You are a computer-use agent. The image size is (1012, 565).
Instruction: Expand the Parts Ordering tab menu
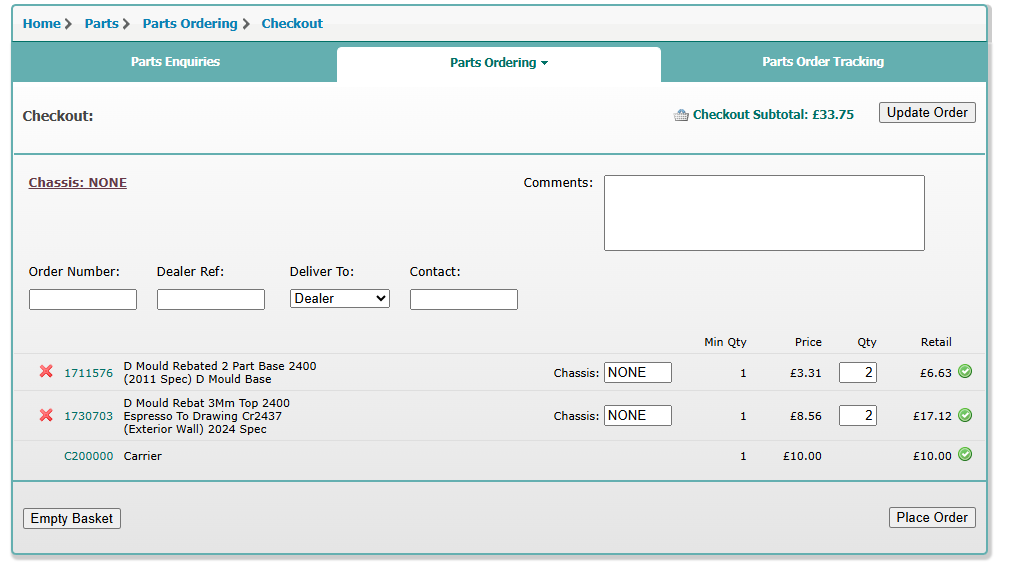coord(498,63)
